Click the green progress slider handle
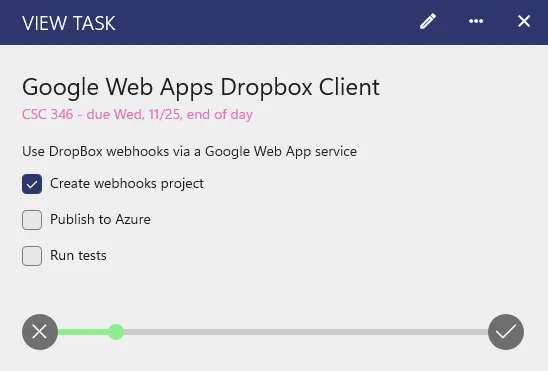 click(x=116, y=332)
